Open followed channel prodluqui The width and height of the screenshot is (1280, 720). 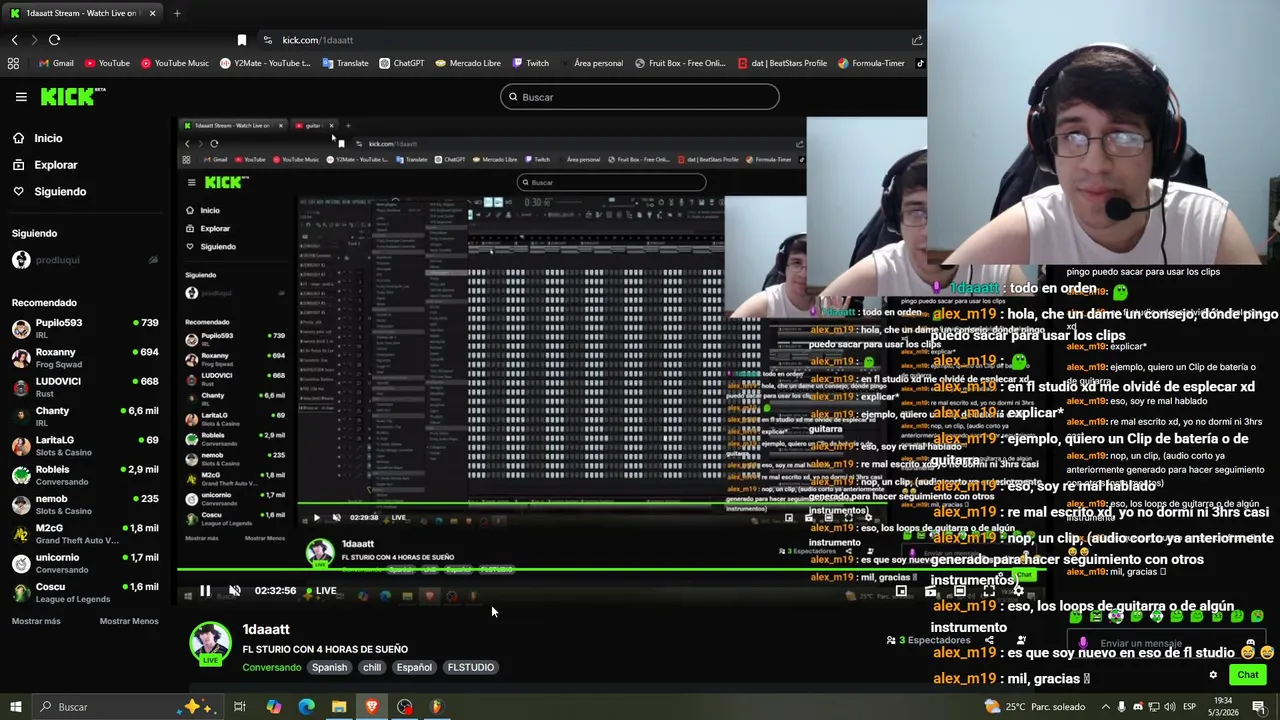coord(85,260)
